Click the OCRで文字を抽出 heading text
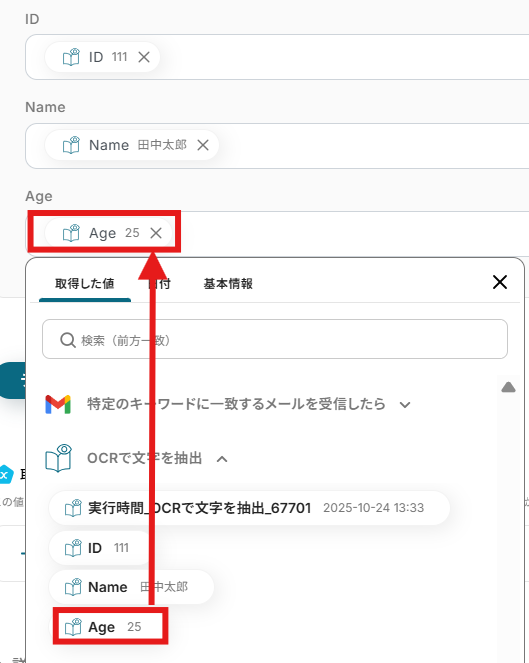The image size is (529, 663). pyautogui.click(x=144, y=458)
